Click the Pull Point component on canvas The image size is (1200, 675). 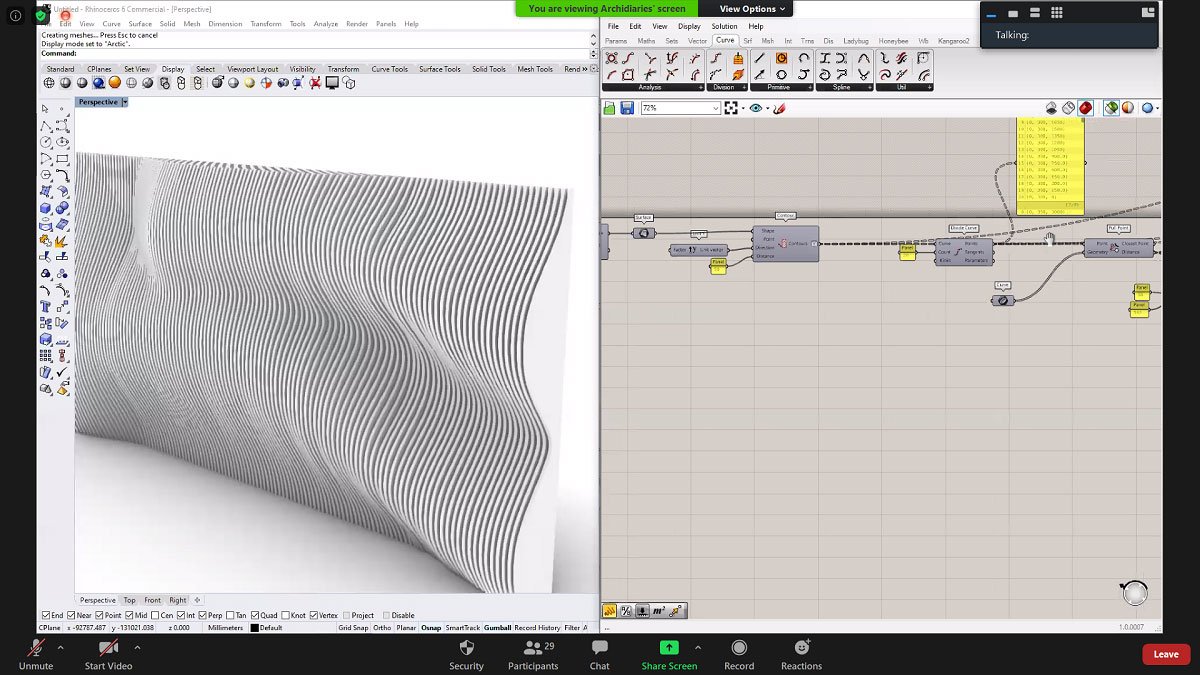click(1120, 247)
